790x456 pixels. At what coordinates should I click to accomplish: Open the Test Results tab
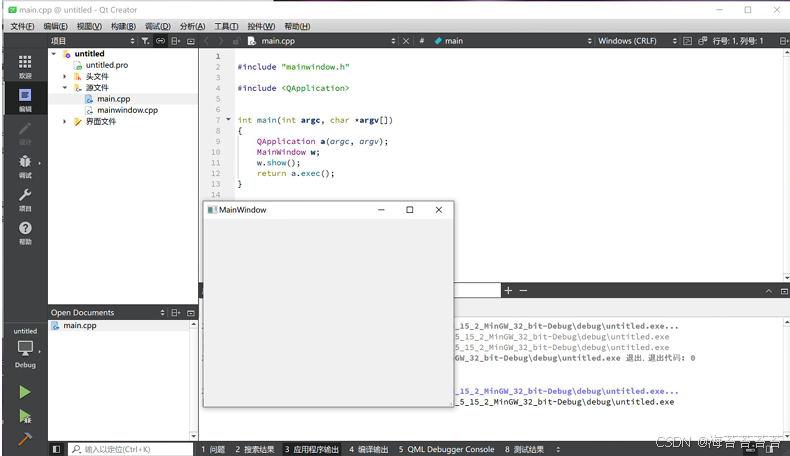(x=524, y=449)
